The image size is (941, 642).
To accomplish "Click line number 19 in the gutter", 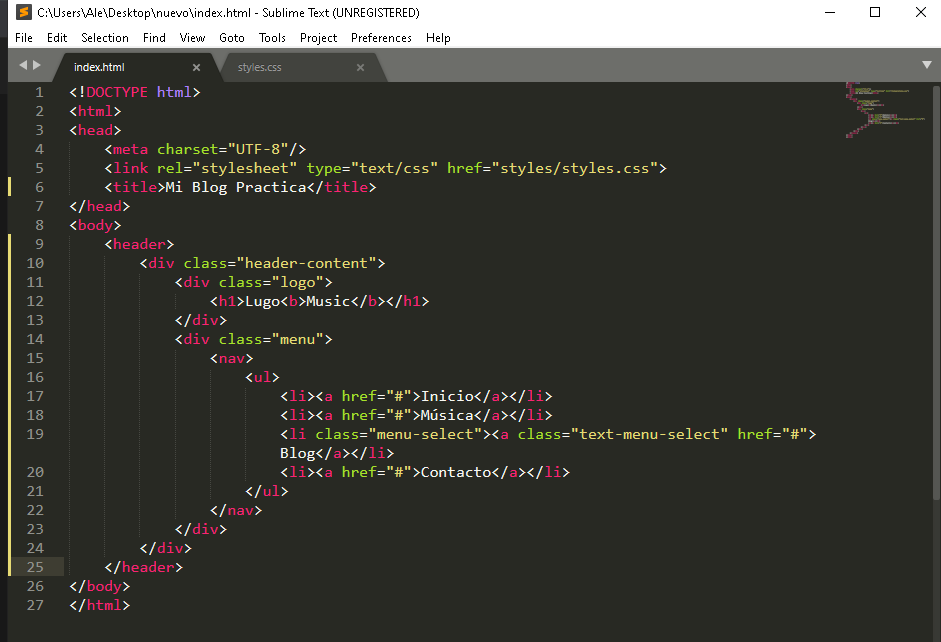I will point(35,434).
